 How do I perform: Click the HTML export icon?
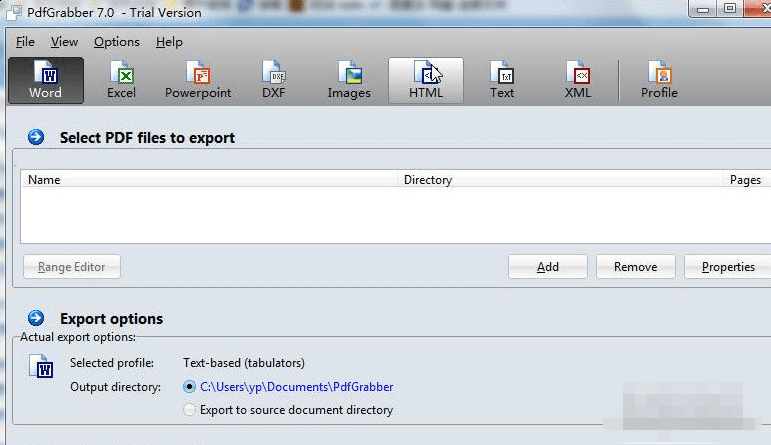pos(426,81)
